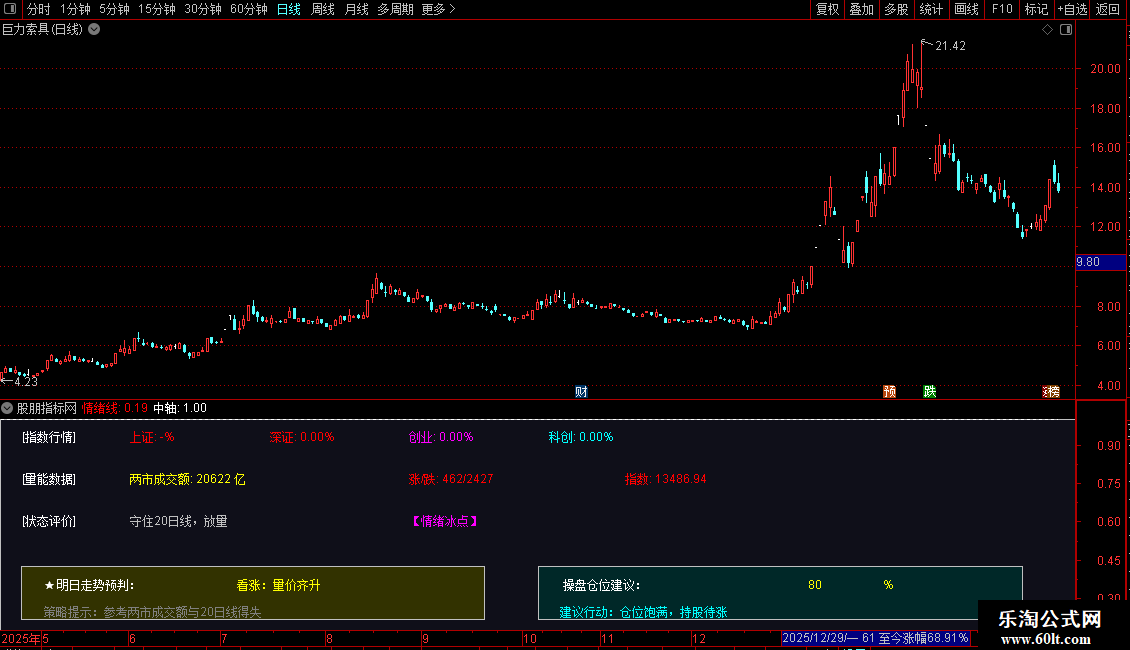Select the 60分钟 period tab
This screenshot has height=650, width=1130.
pos(249,9)
